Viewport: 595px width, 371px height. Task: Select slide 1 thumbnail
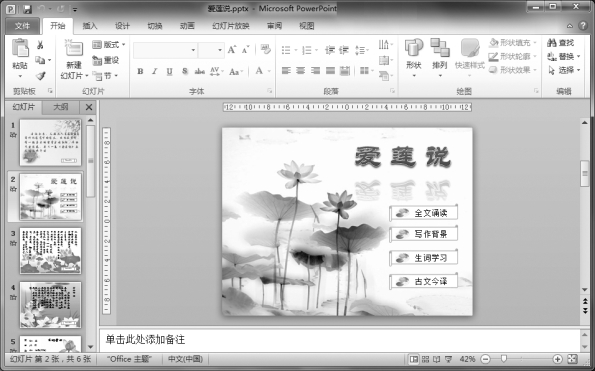pyautogui.click(x=50, y=142)
